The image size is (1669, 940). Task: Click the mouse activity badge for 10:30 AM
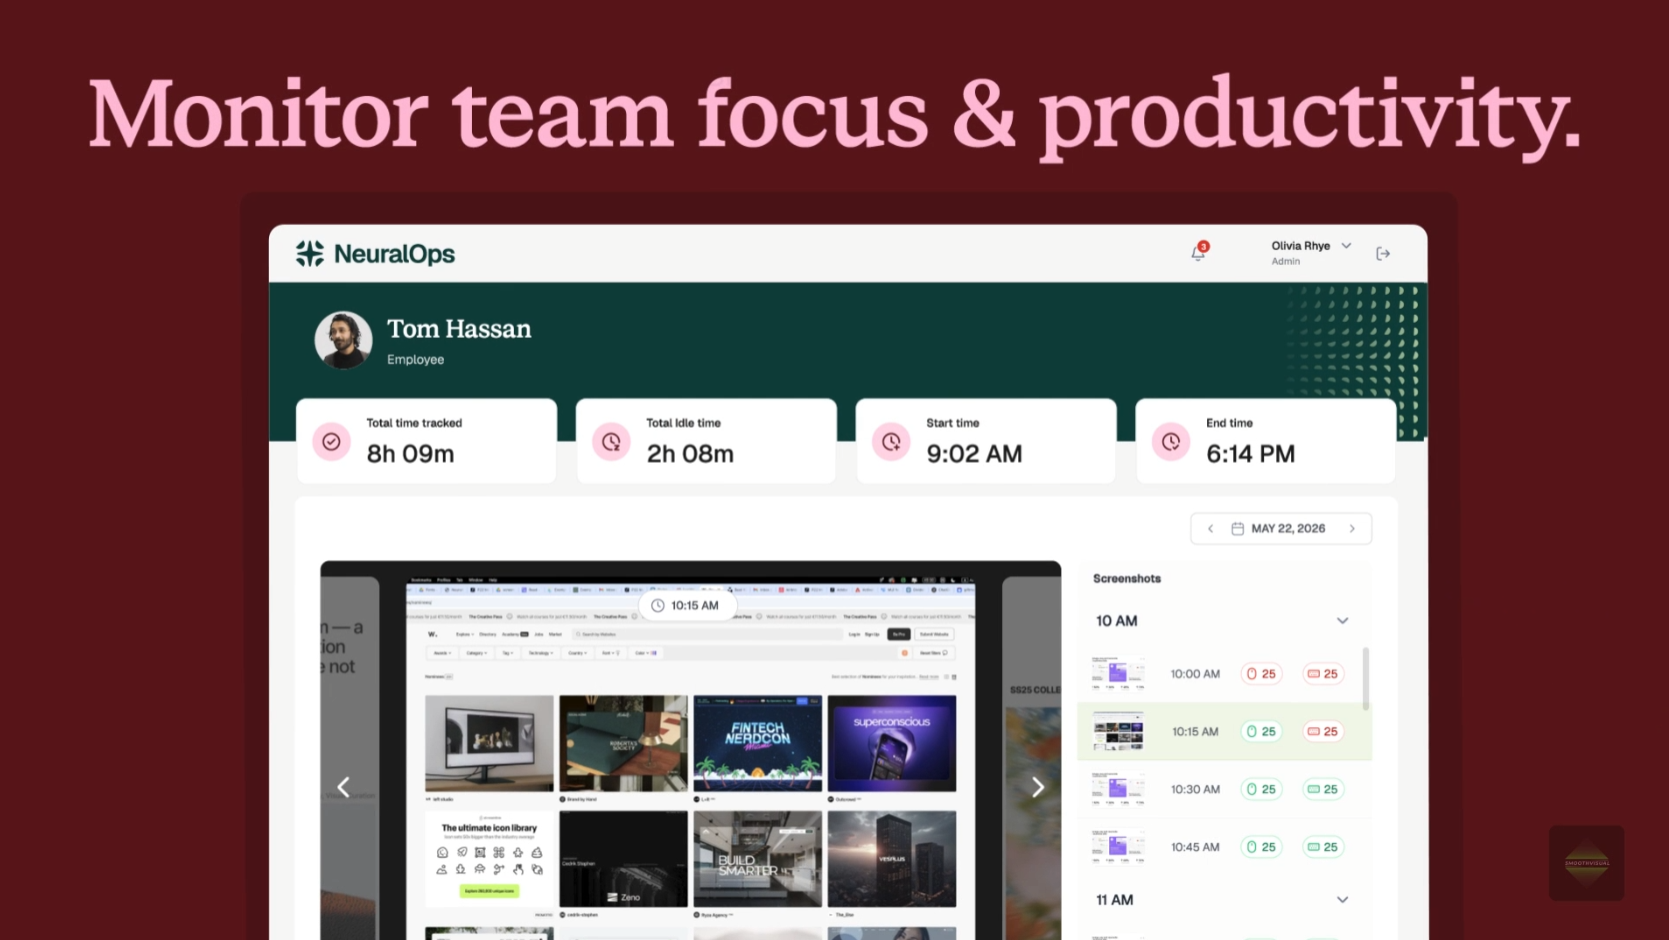click(1262, 790)
